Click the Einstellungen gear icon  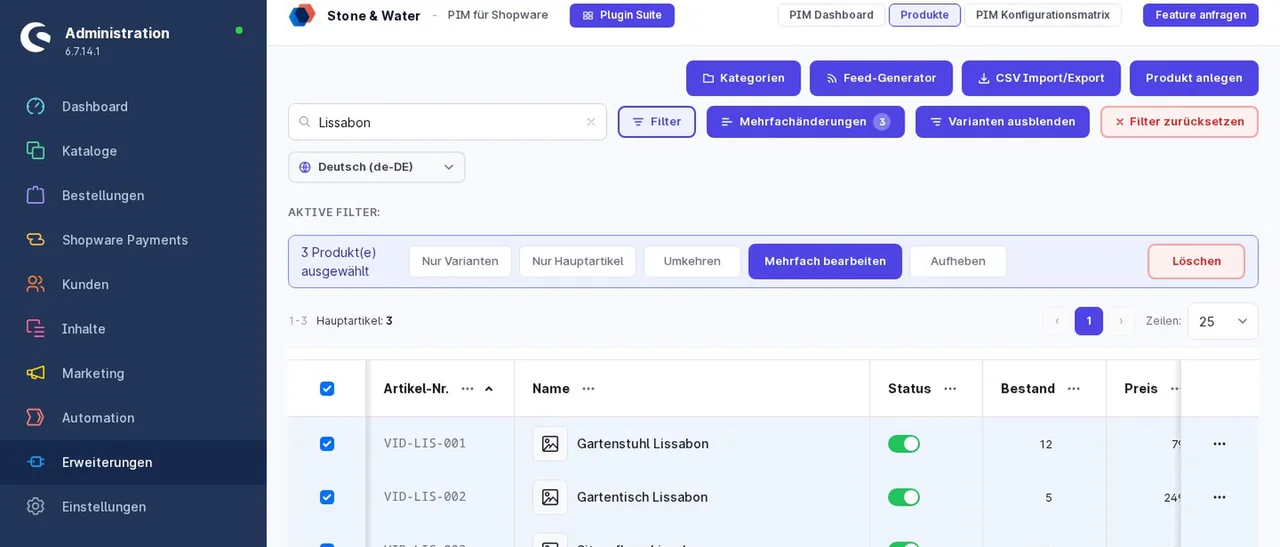[x=35, y=506]
